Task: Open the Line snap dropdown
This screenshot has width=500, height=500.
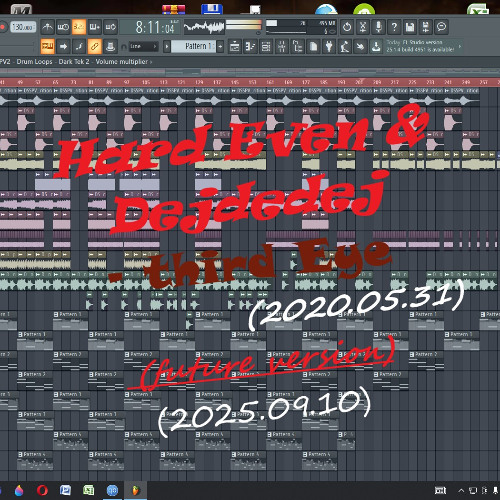Action: click(x=143, y=46)
